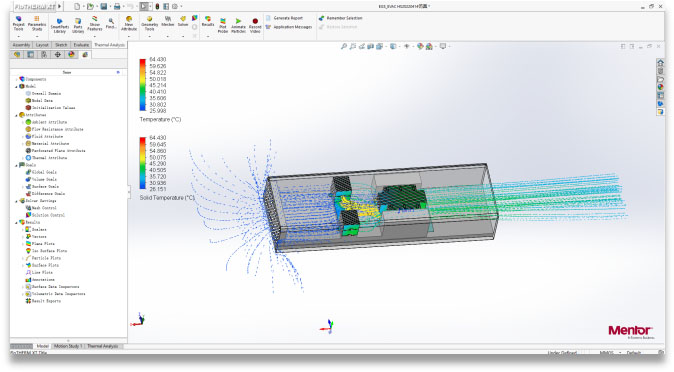The width and height of the screenshot is (674, 372).
Task: Select Model Data in the tree
Action: (39, 101)
